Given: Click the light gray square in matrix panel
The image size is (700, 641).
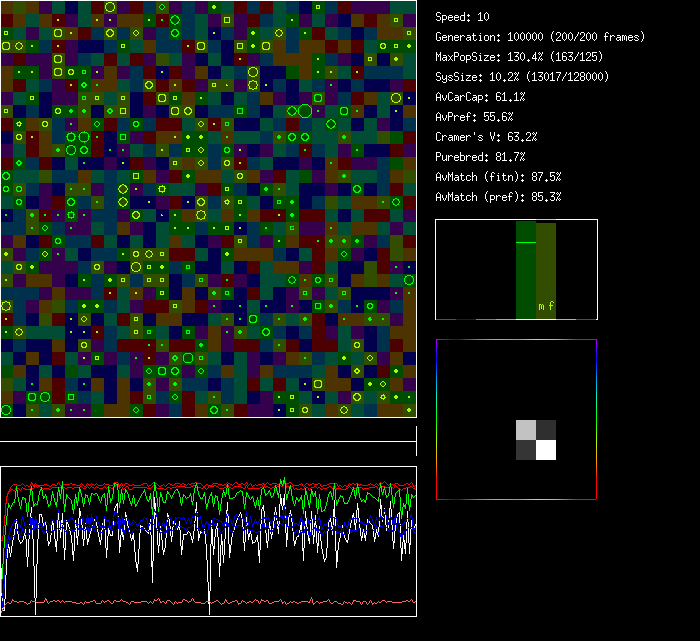Looking at the screenshot, I should (x=526, y=430).
